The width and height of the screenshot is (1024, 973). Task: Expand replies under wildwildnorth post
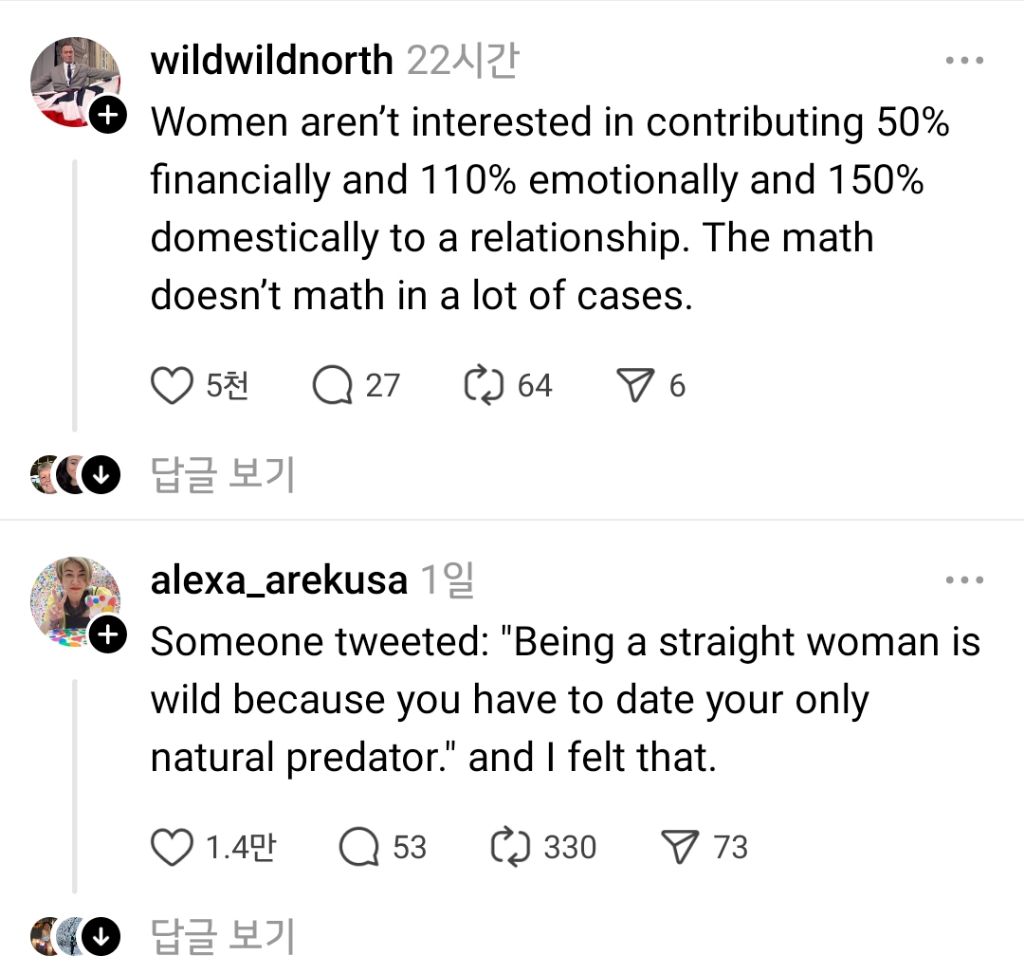[100, 475]
